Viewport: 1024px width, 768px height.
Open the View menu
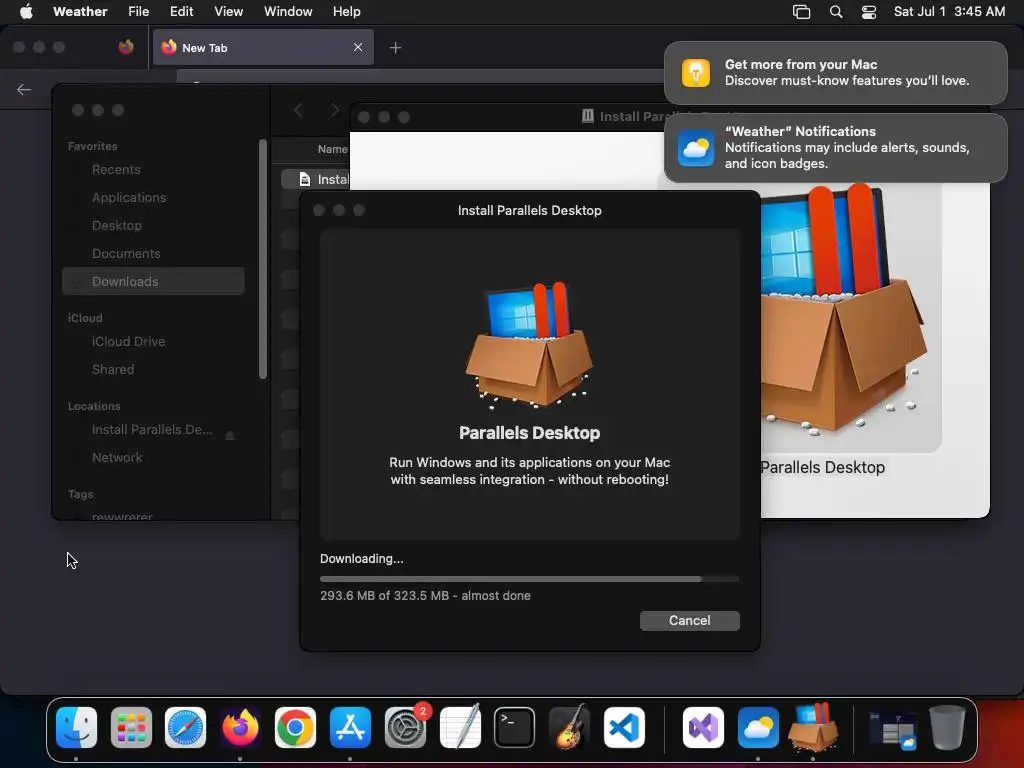pyautogui.click(x=229, y=11)
